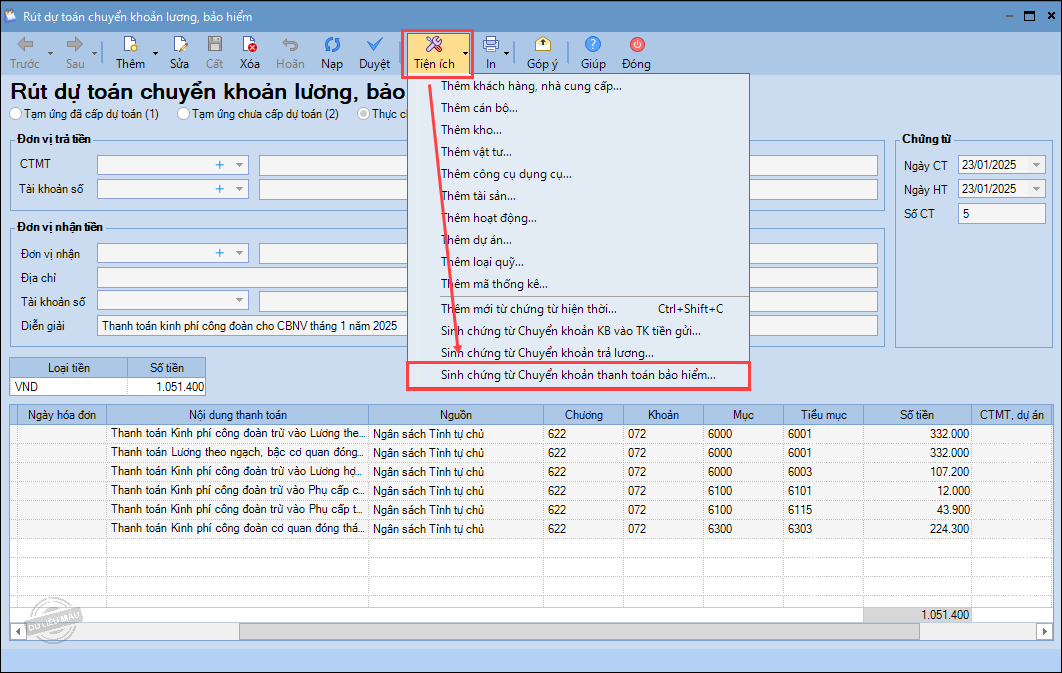Expand the In print dropdown arrow
The width and height of the screenshot is (1062, 673).
coord(506,53)
